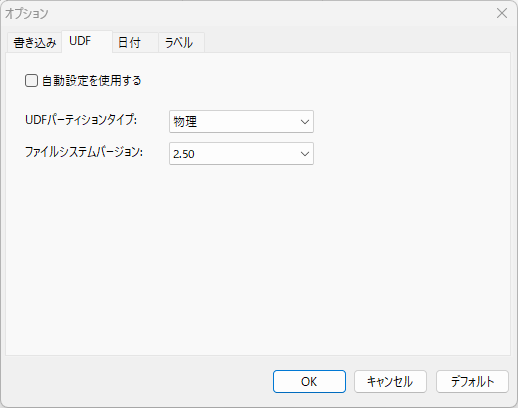Click the 2.50 value in version dropdown
This screenshot has width=518, height=408.
click(184, 154)
